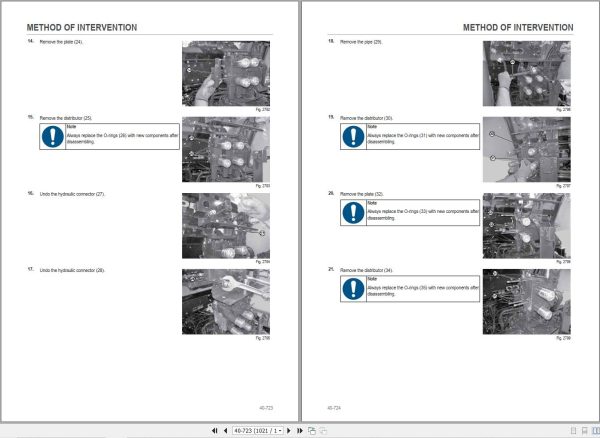Click the left page heading 'METHOD OF INTERVENTION'
Viewport: 600px width, 438px height.
pyautogui.click(x=82, y=28)
